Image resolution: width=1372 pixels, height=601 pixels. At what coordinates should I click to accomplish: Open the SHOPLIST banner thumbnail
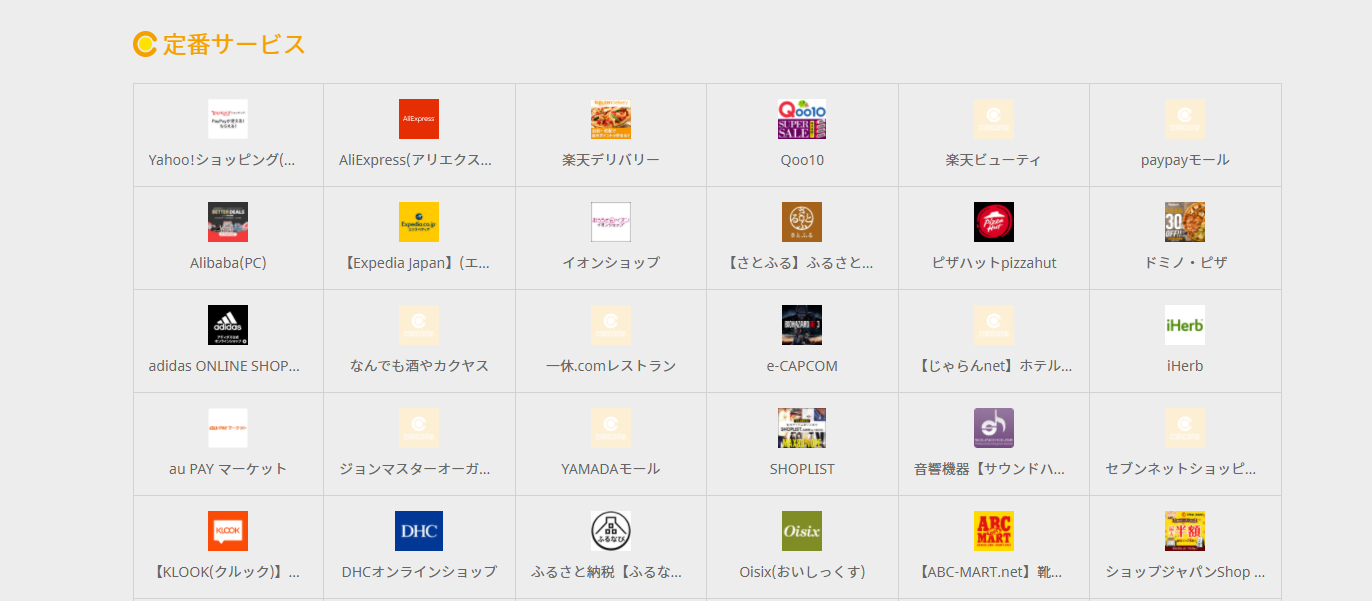click(x=802, y=428)
